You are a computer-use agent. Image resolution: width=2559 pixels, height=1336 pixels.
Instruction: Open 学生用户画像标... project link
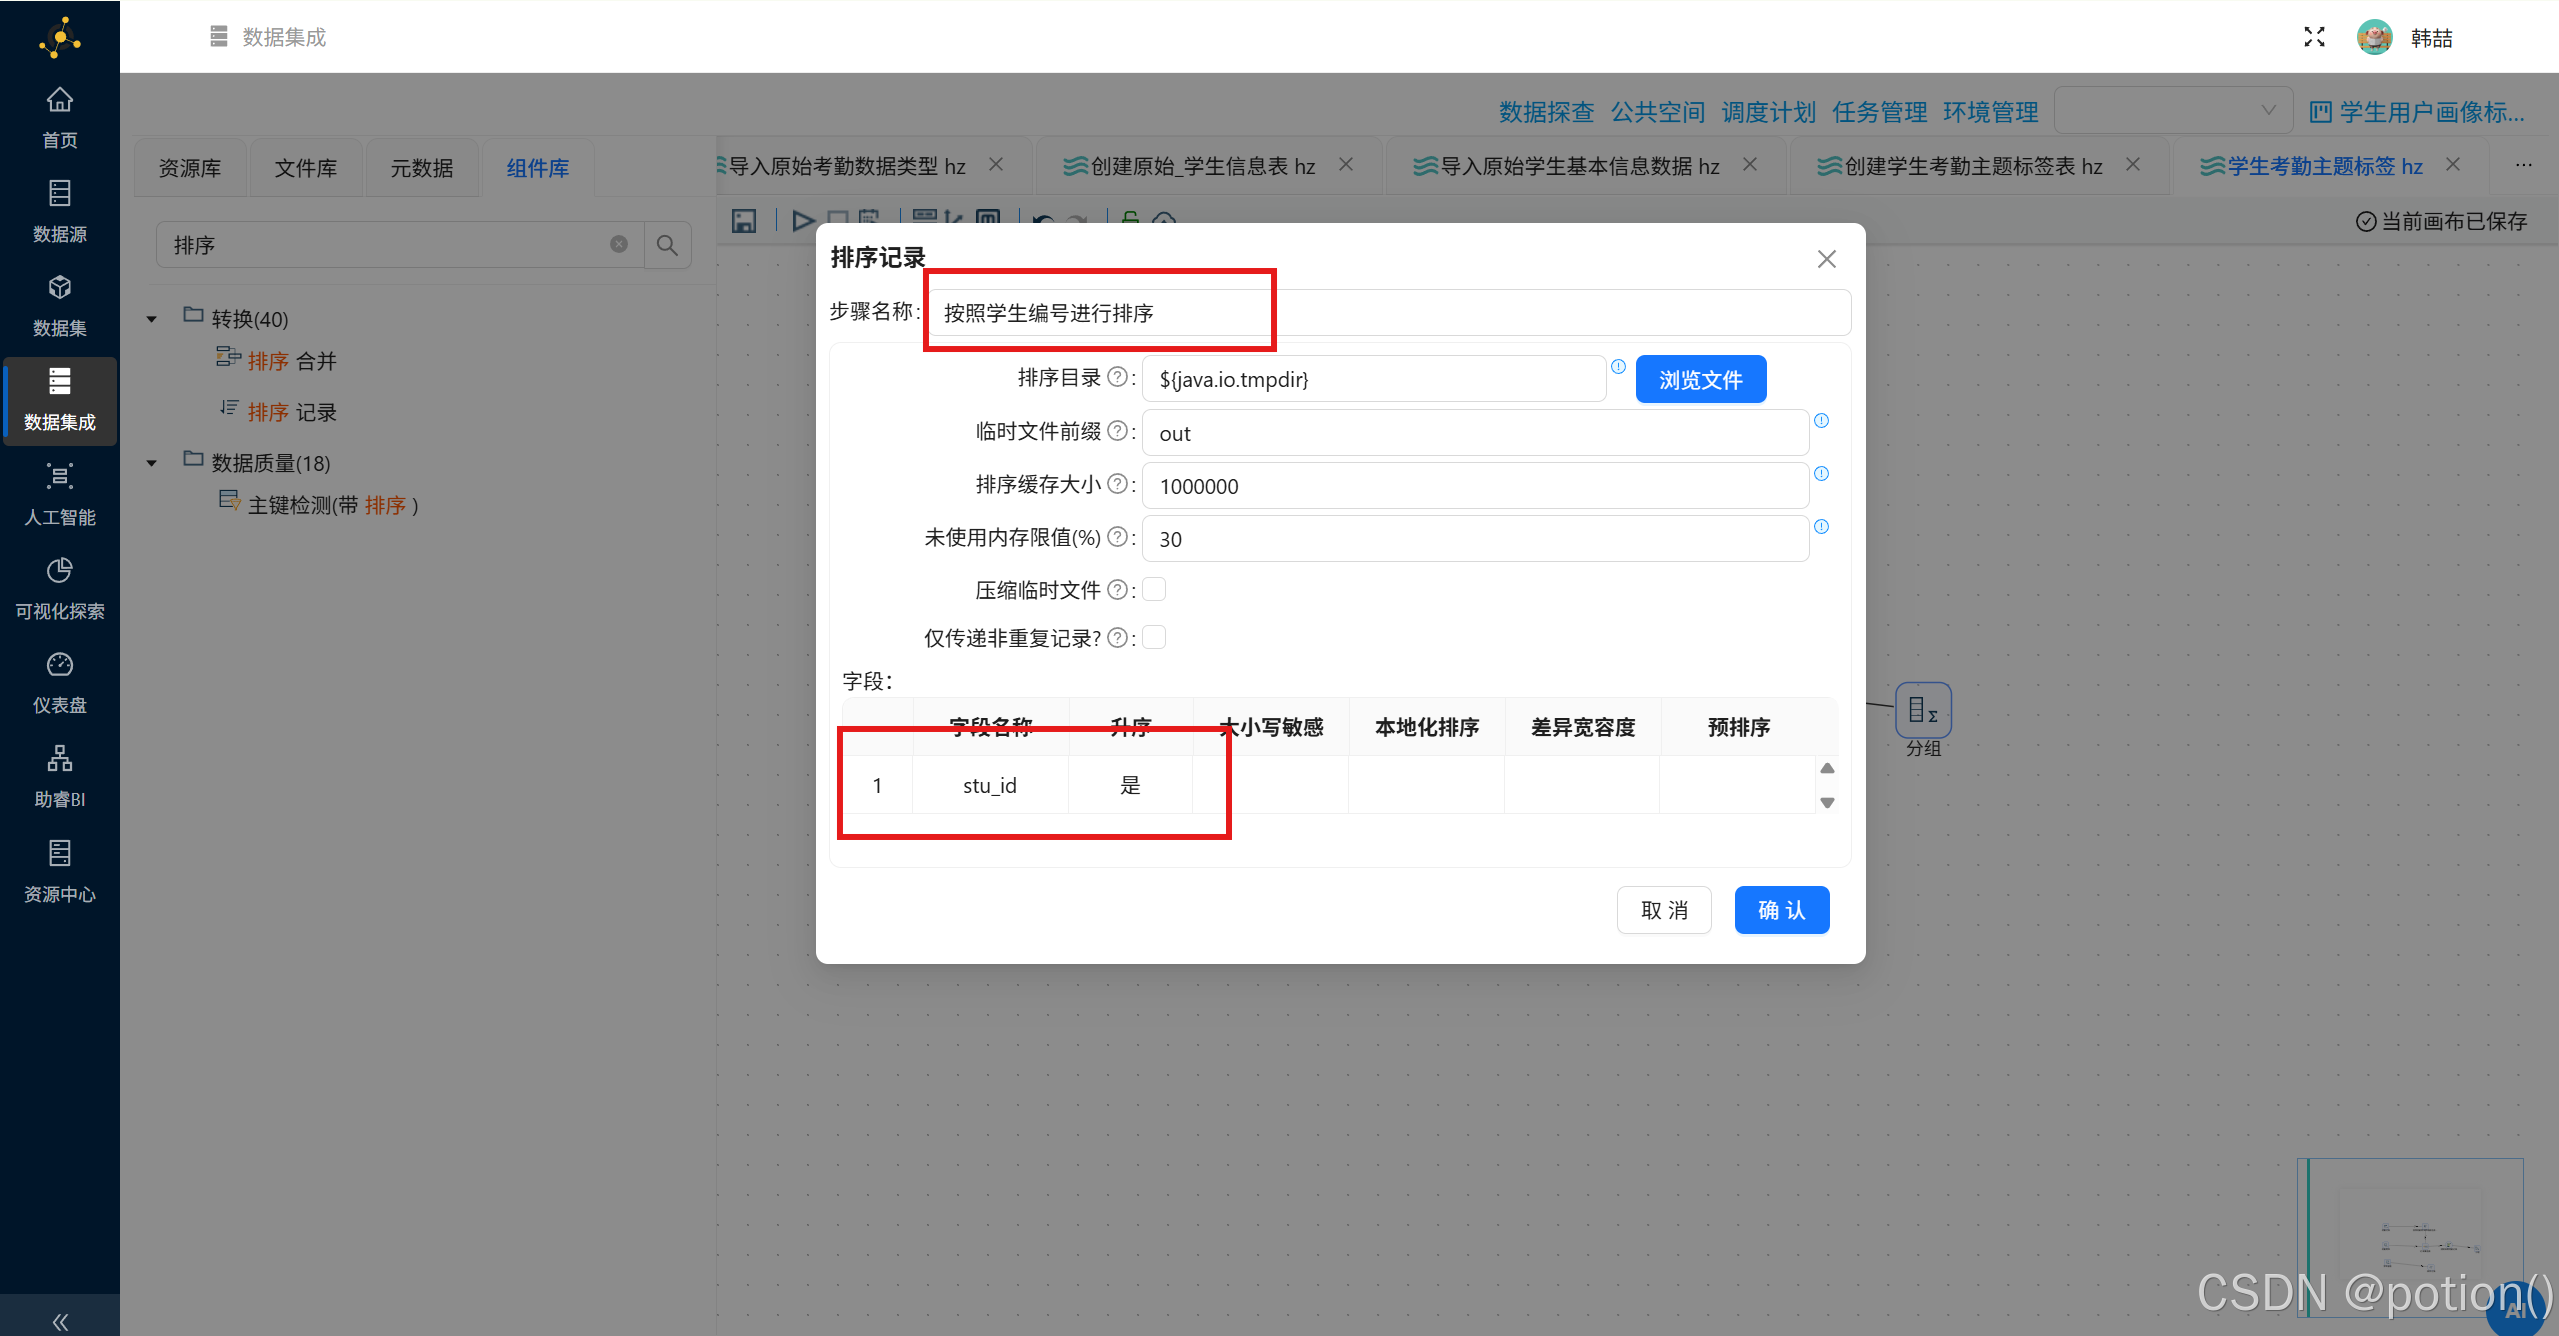pyautogui.click(x=2417, y=112)
